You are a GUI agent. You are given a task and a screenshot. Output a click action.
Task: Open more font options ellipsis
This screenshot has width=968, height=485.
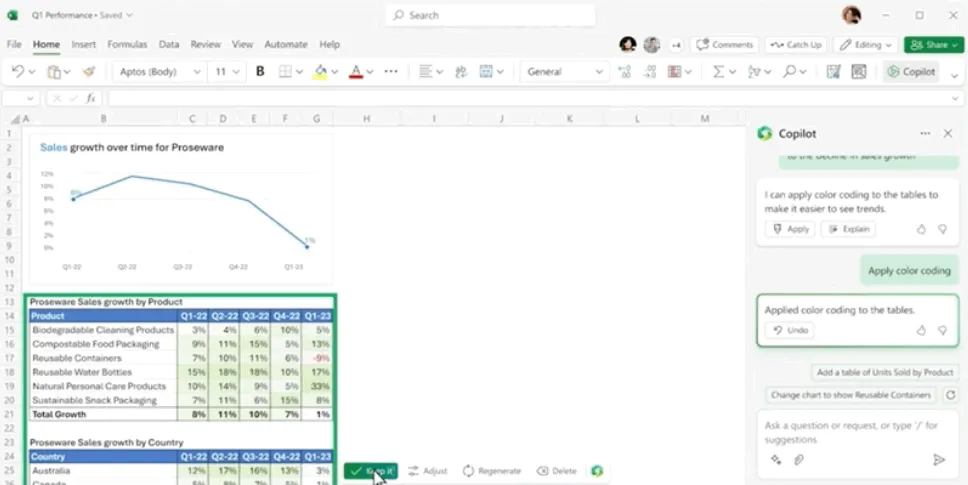click(391, 72)
